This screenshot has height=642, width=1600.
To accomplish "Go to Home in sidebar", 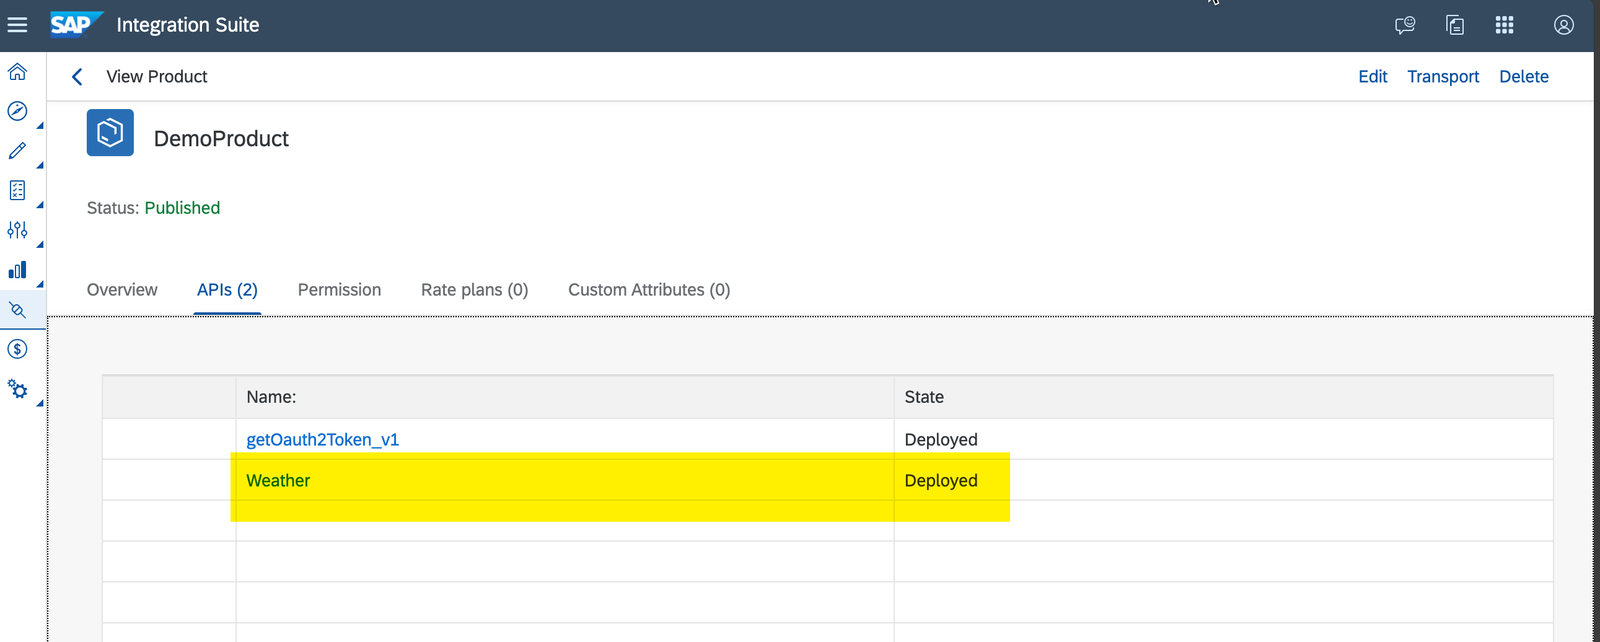I will [17, 72].
